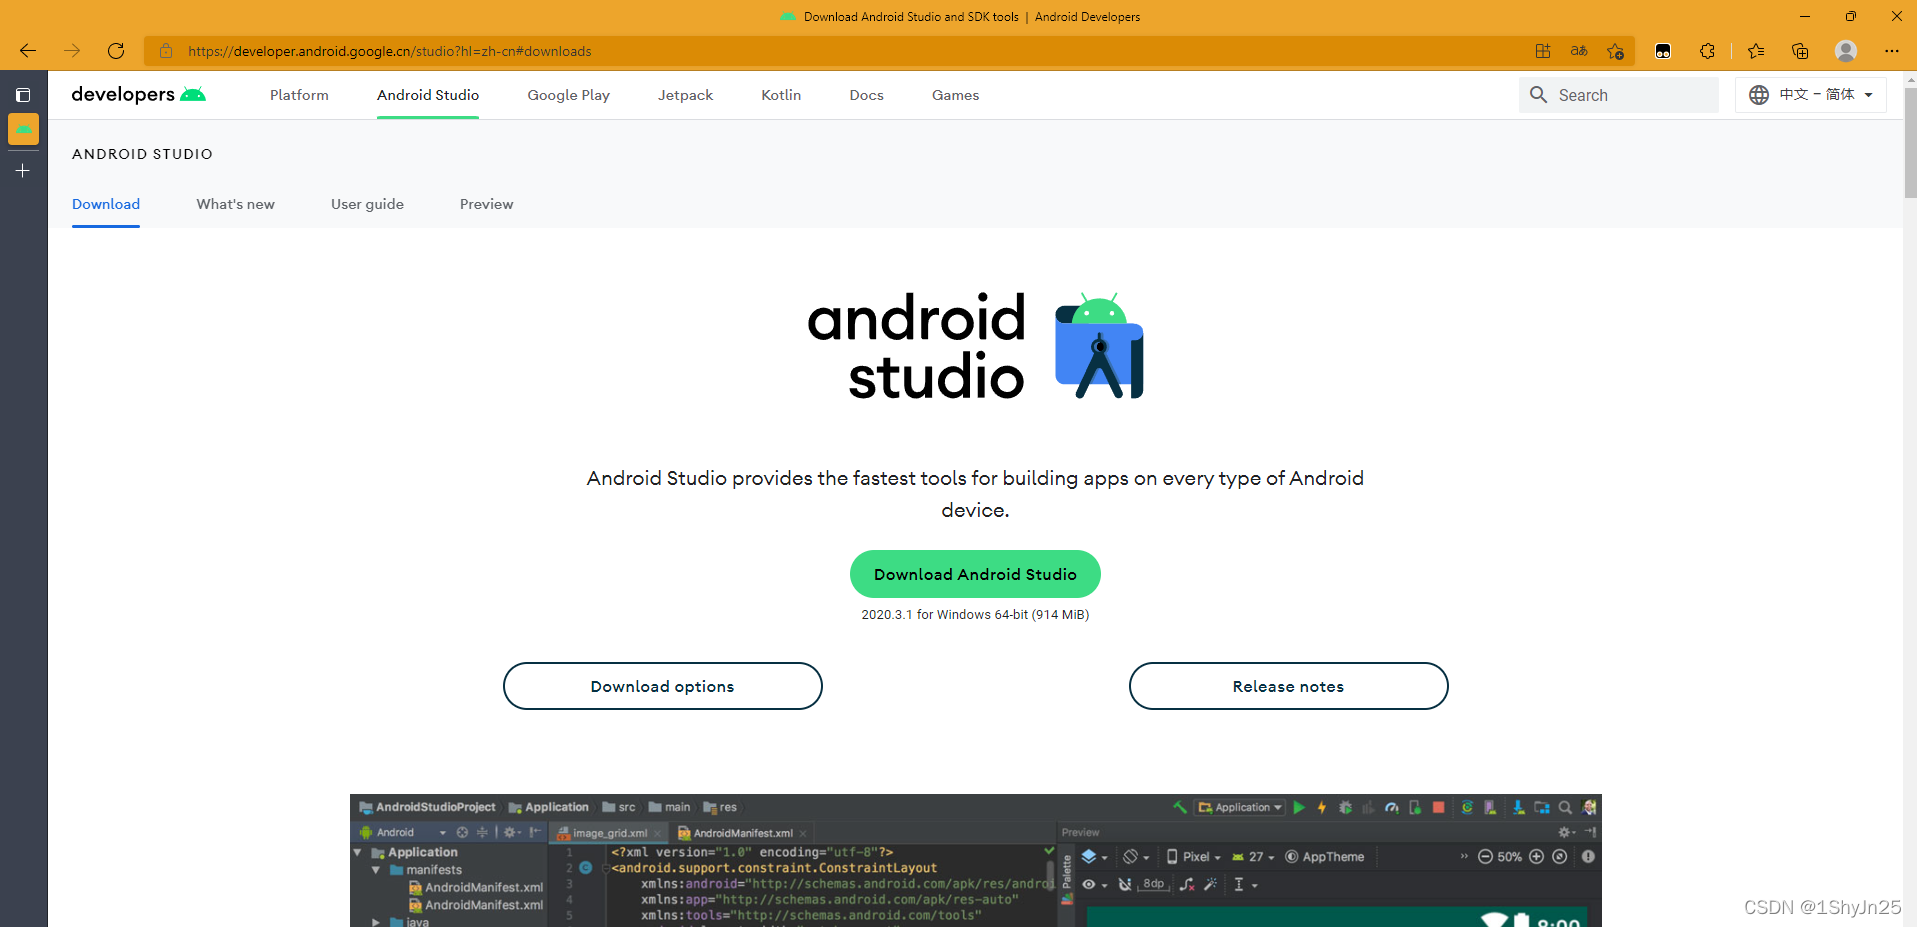
Task: Open the Extensions puzzle icon
Action: (1707, 51)
